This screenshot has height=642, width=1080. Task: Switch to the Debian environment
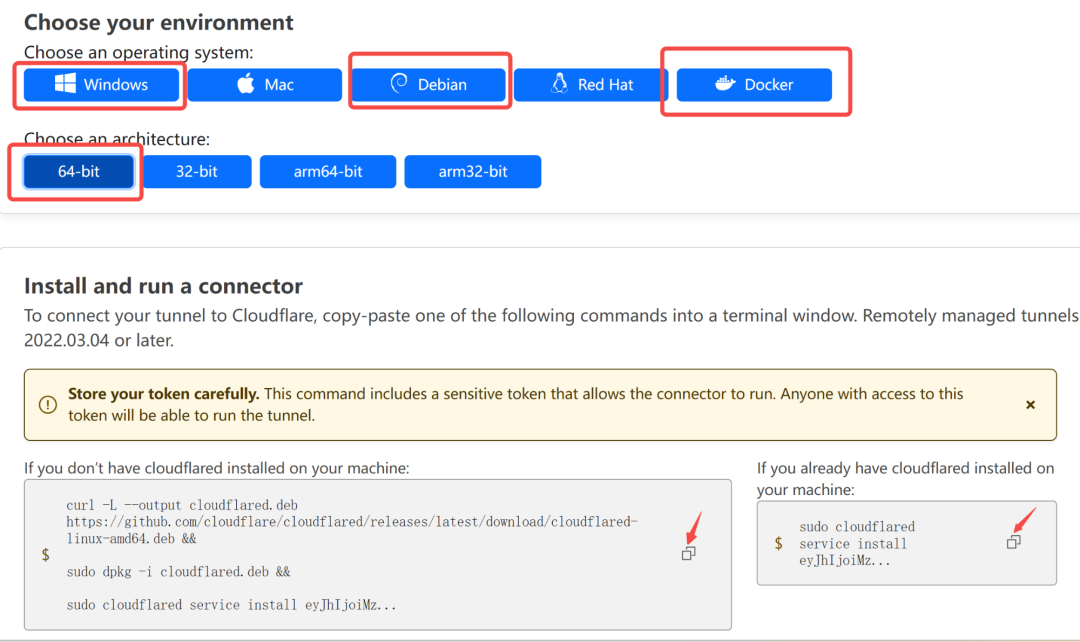click(x=430, y=85)
